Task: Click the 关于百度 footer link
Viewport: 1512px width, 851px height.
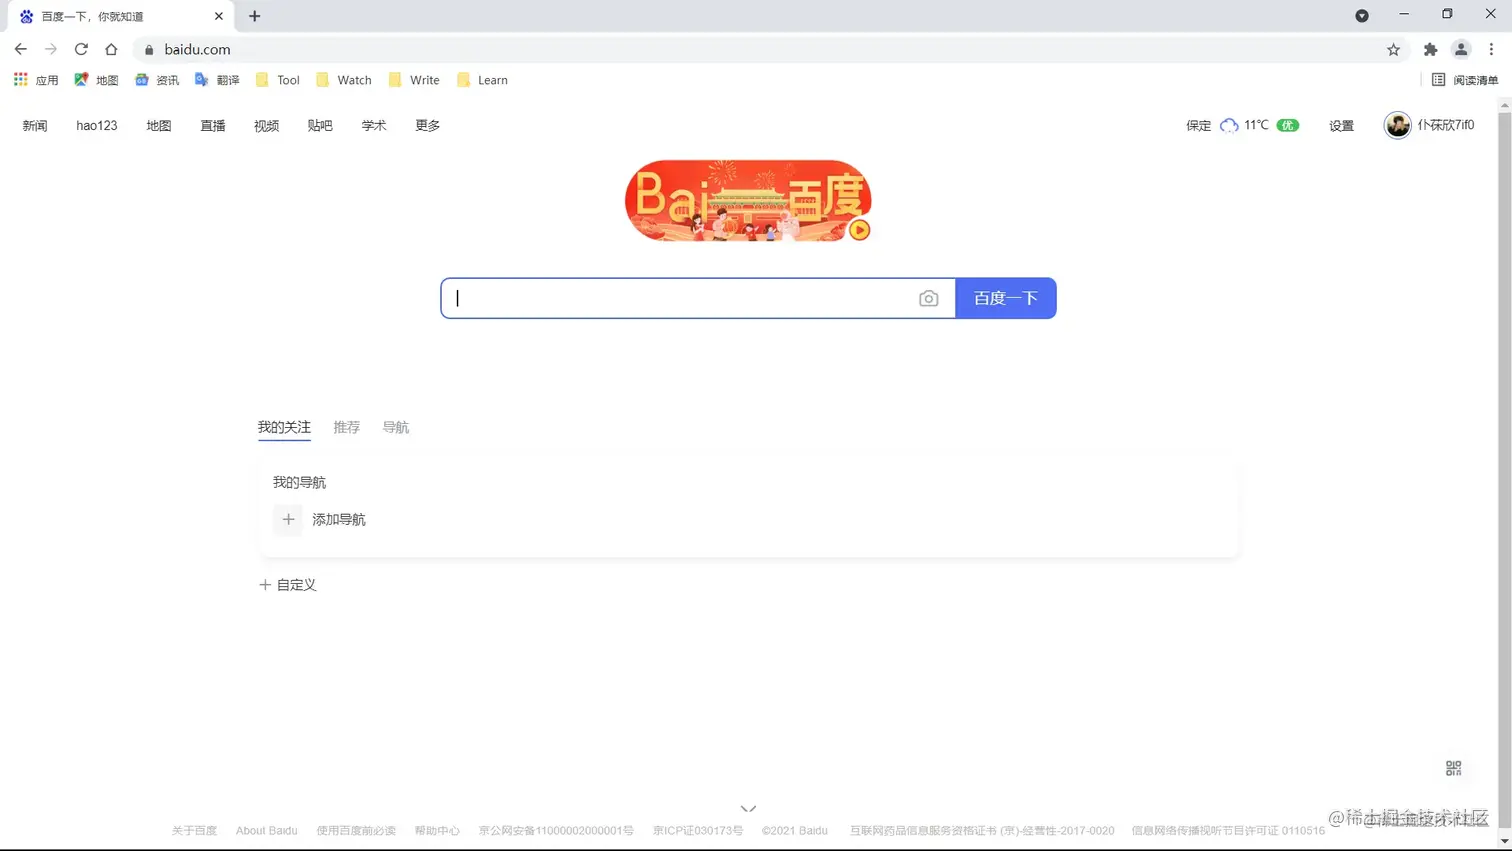Action: (194, 831)
